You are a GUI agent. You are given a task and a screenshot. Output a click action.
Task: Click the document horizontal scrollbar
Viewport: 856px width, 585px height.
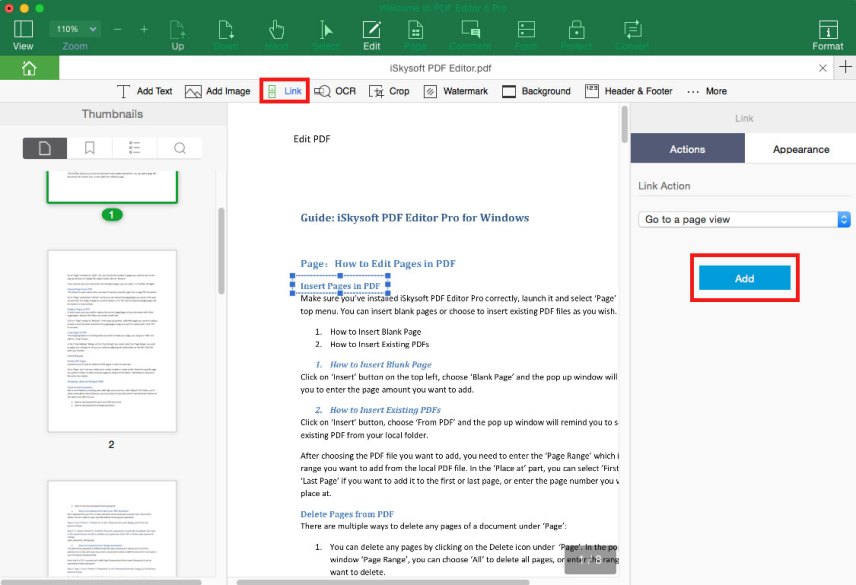tap(382, 582)
